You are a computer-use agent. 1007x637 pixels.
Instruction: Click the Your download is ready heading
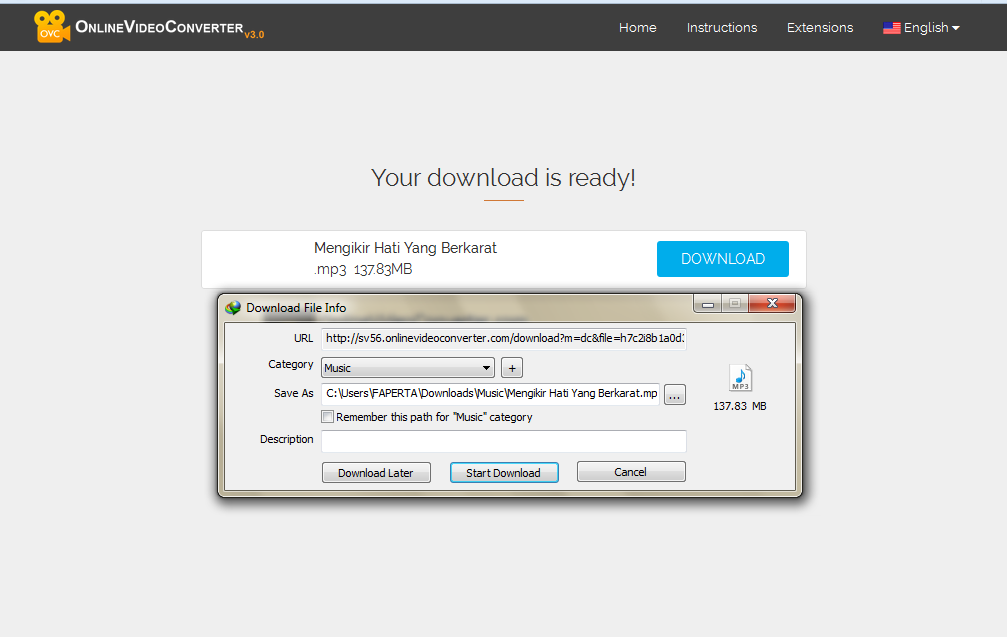pos(504,178)
